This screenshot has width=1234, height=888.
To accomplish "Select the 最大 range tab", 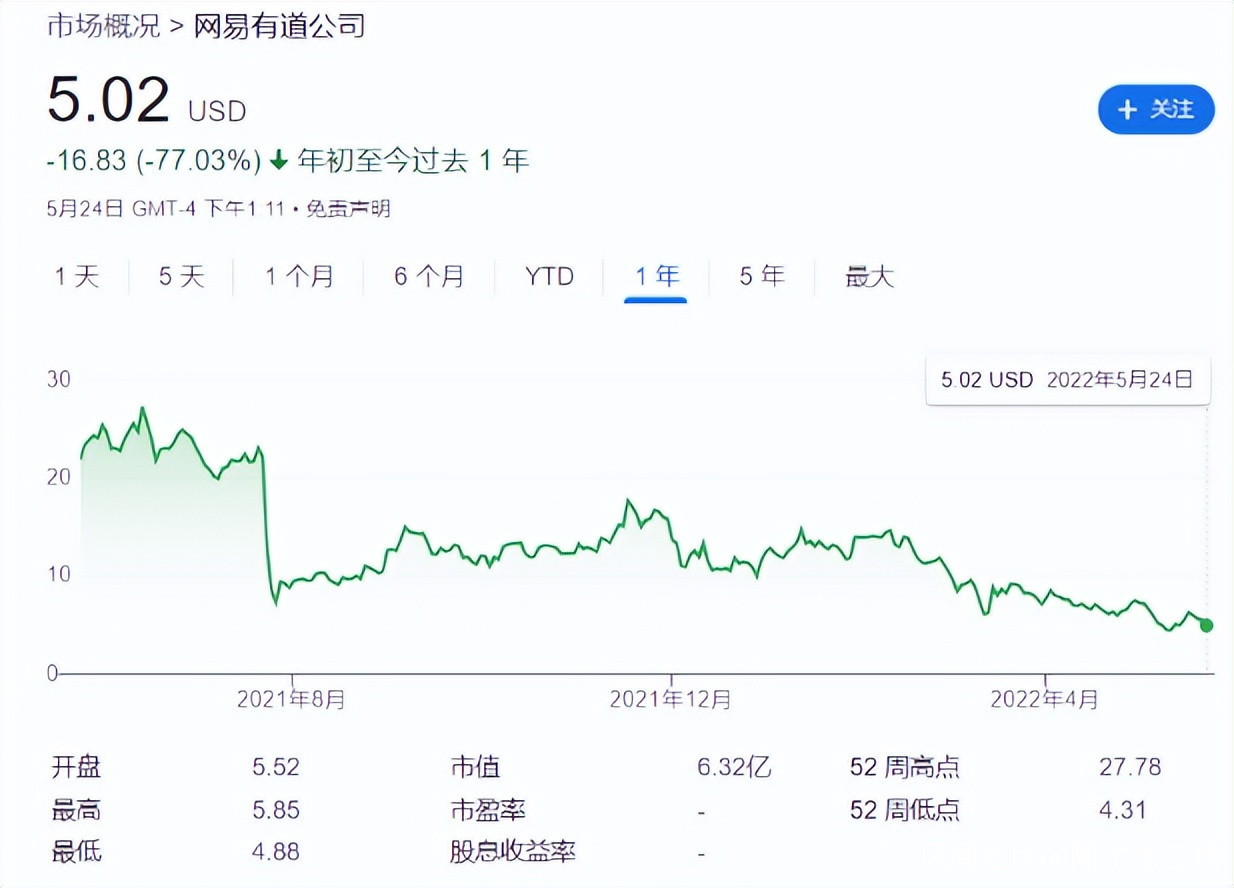I will pyautogui.click(x=869, y=276).
